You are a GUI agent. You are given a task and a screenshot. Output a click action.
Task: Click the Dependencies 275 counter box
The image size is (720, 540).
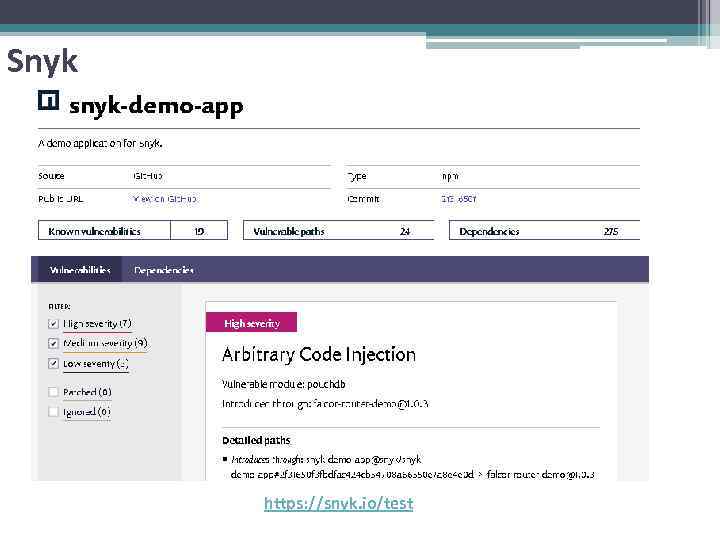point(544,231)
